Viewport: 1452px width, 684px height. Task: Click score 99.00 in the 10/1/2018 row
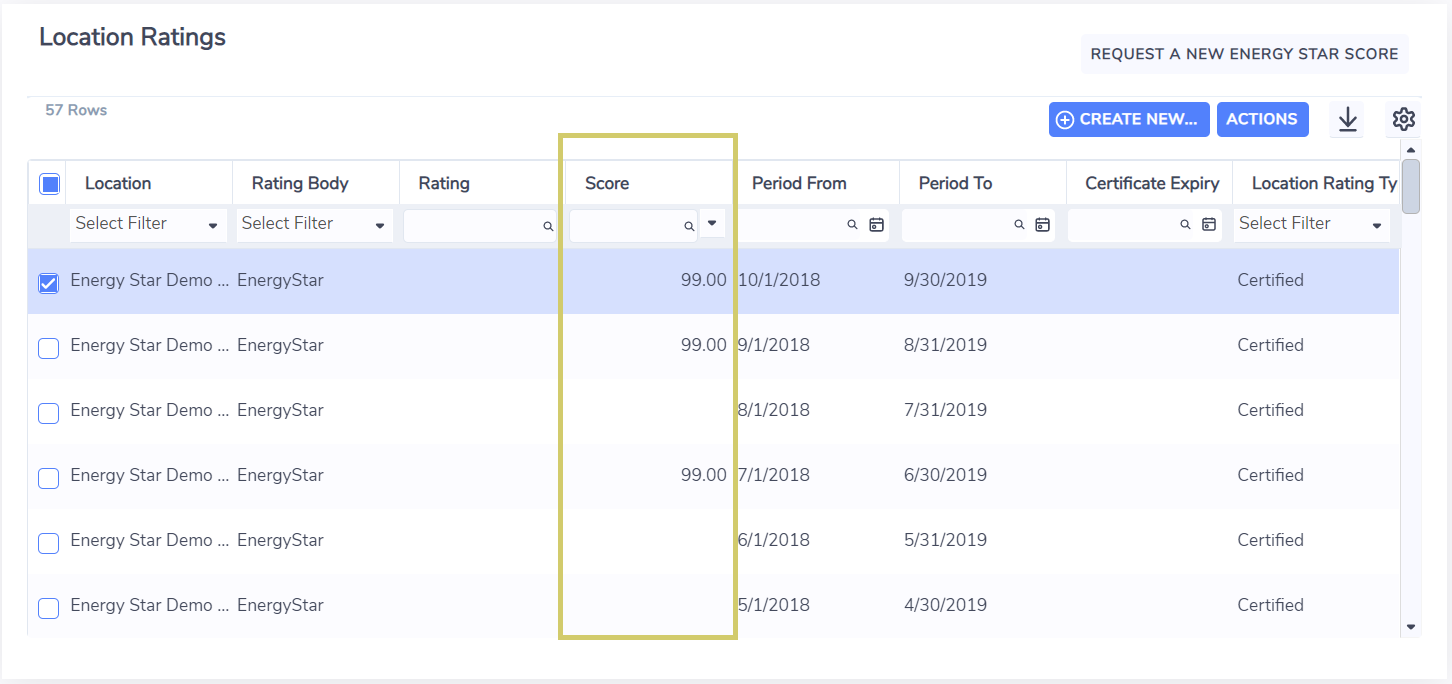pyautogui.click(x=704, y=280)
